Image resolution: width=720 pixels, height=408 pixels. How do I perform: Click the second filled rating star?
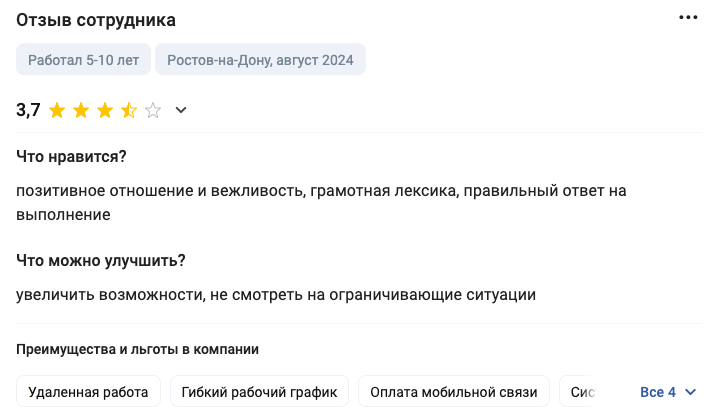tap(81, 111)
